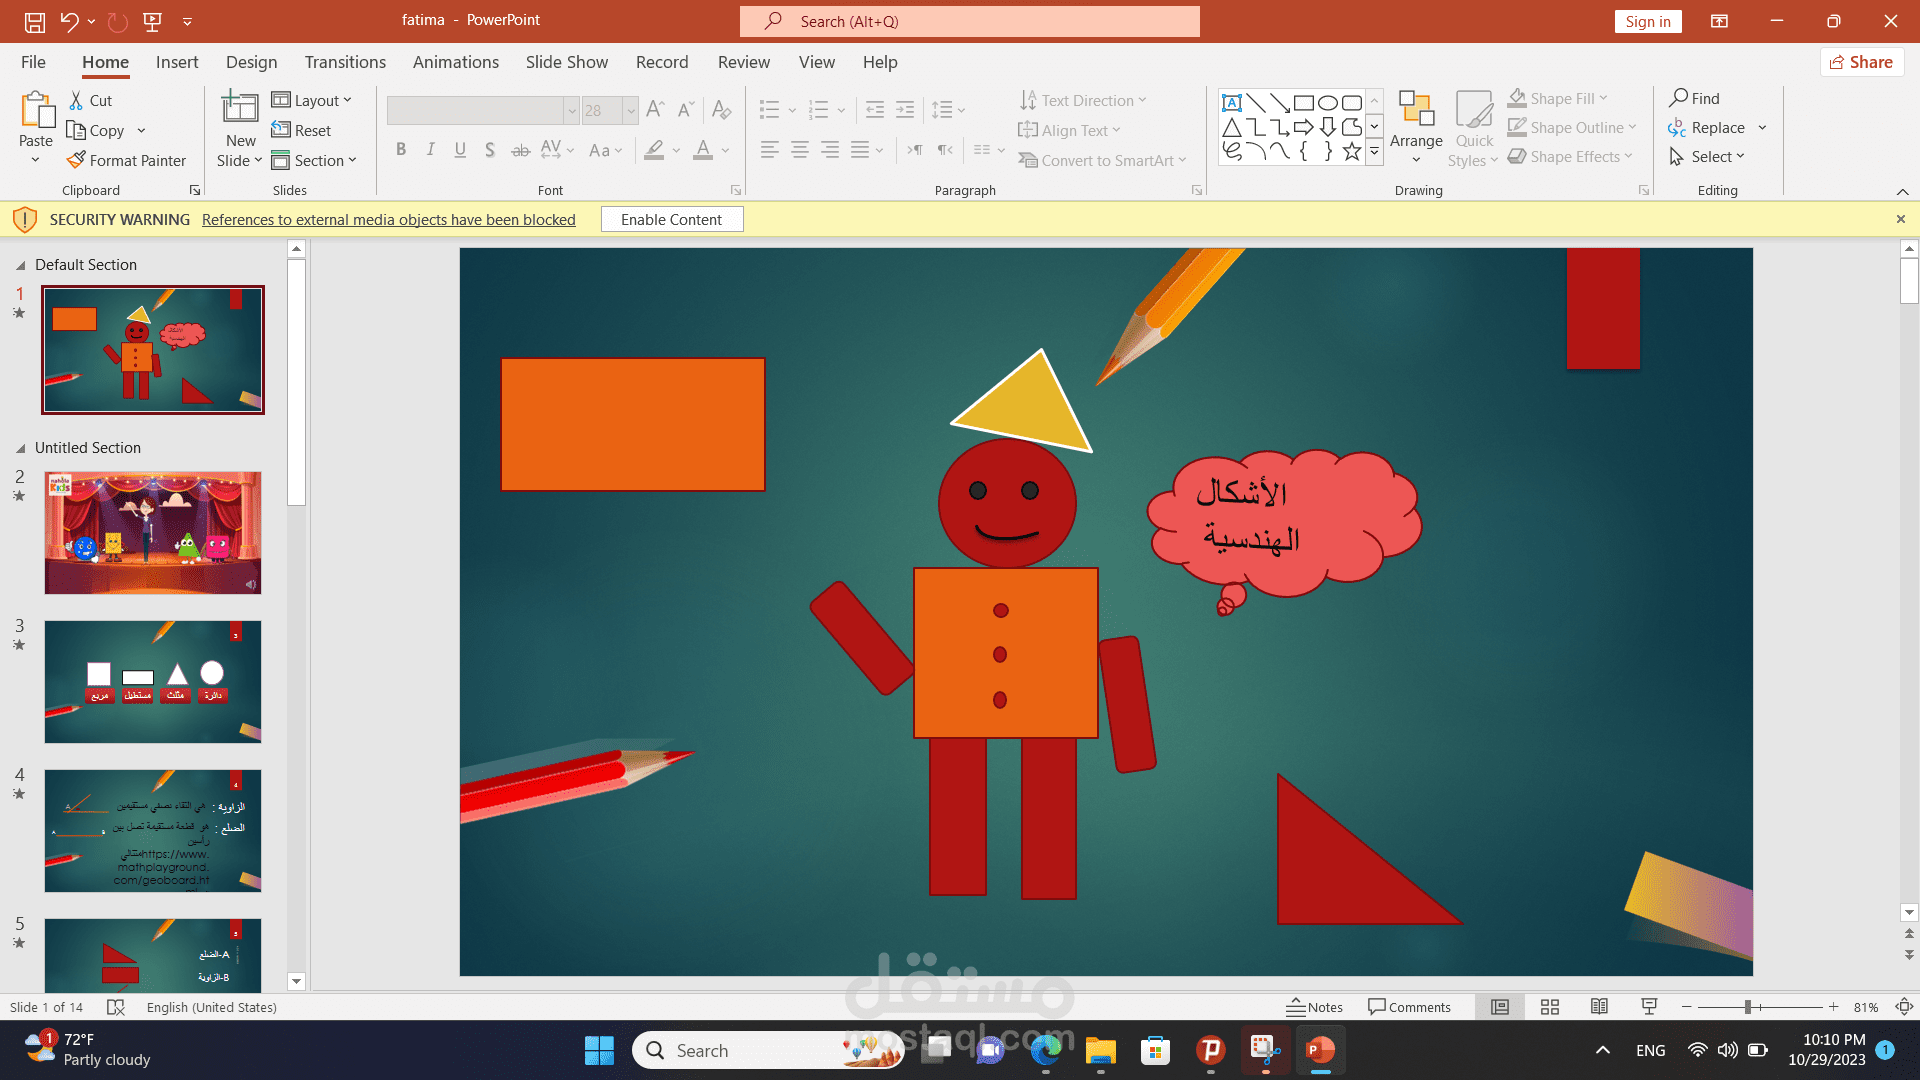Viewport: 1920px width, 1080px height.
Task: Open the Shape Fill dropdown
Action: point(1558,98)
